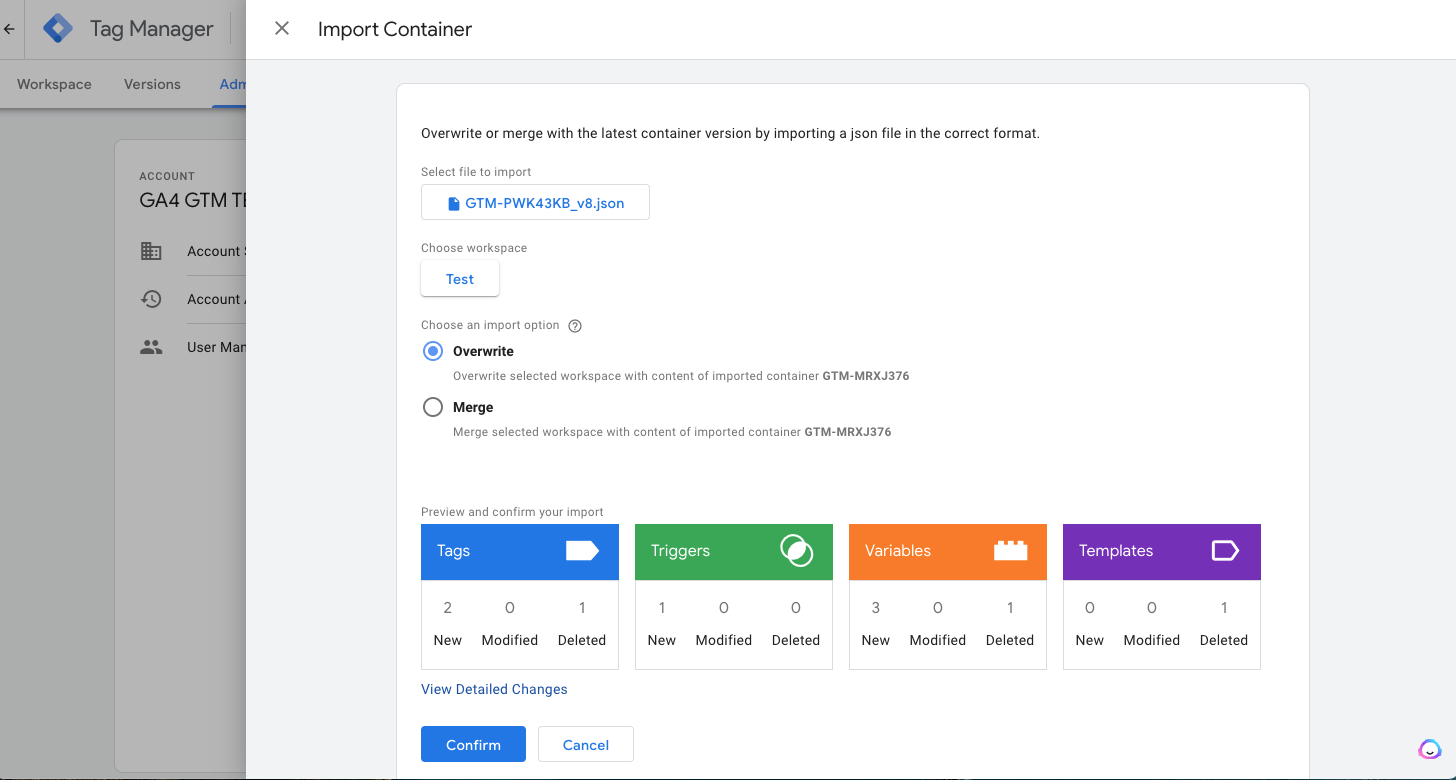Switch to the Versions tab
1456x780 pixels.
152,84
